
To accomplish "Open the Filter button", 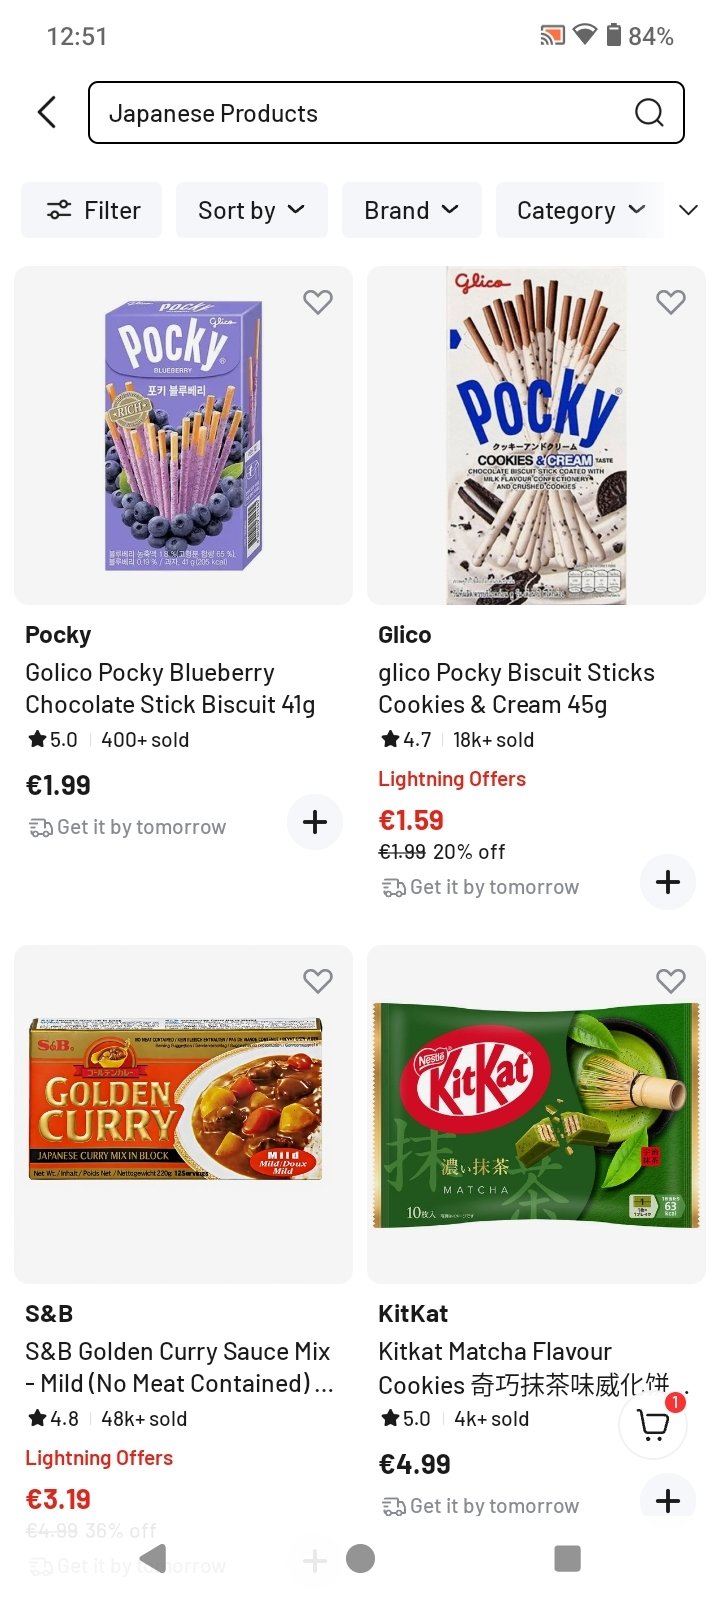I will 92,210.
